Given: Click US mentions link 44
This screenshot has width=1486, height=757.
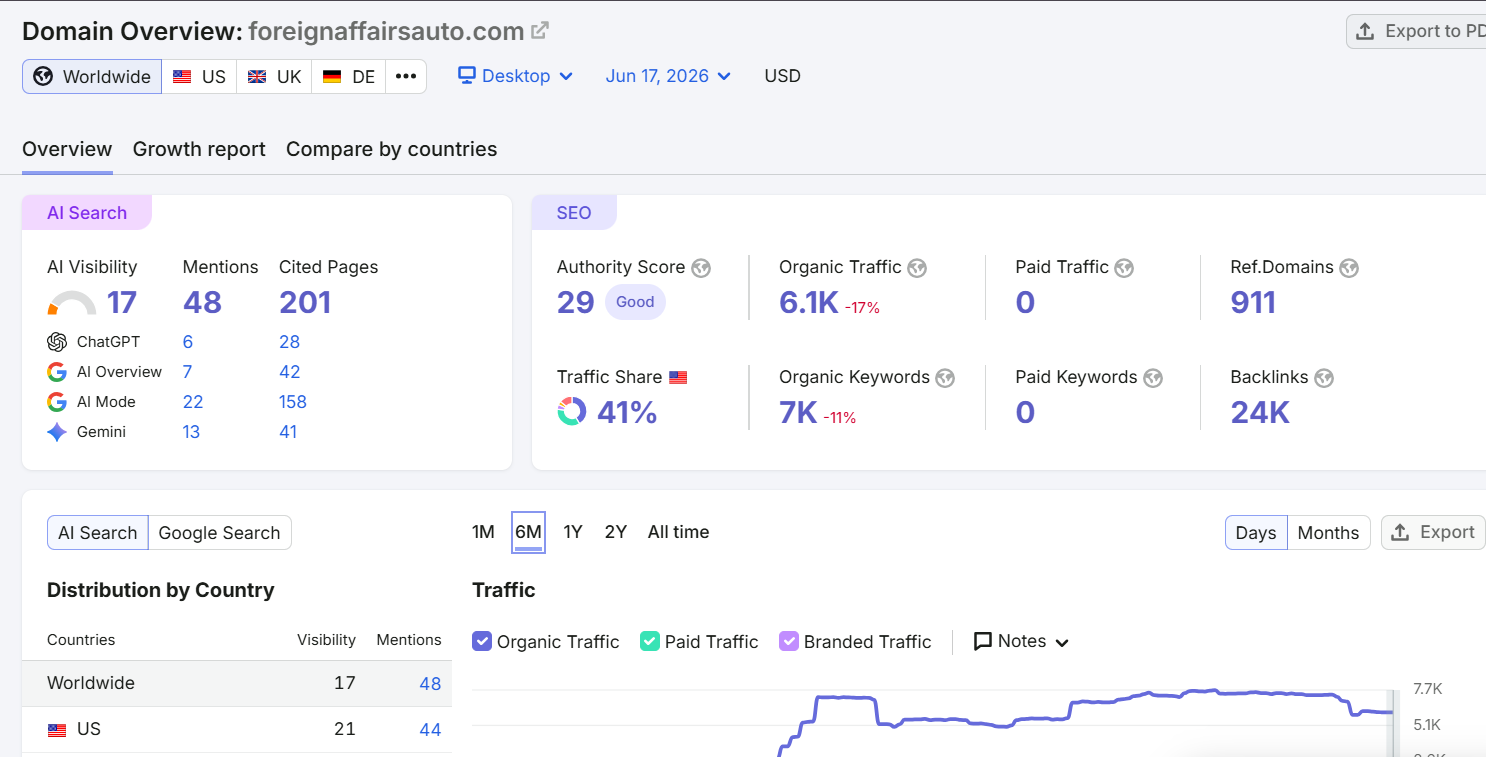Looking at the screenshot, I should coord(430,730).
